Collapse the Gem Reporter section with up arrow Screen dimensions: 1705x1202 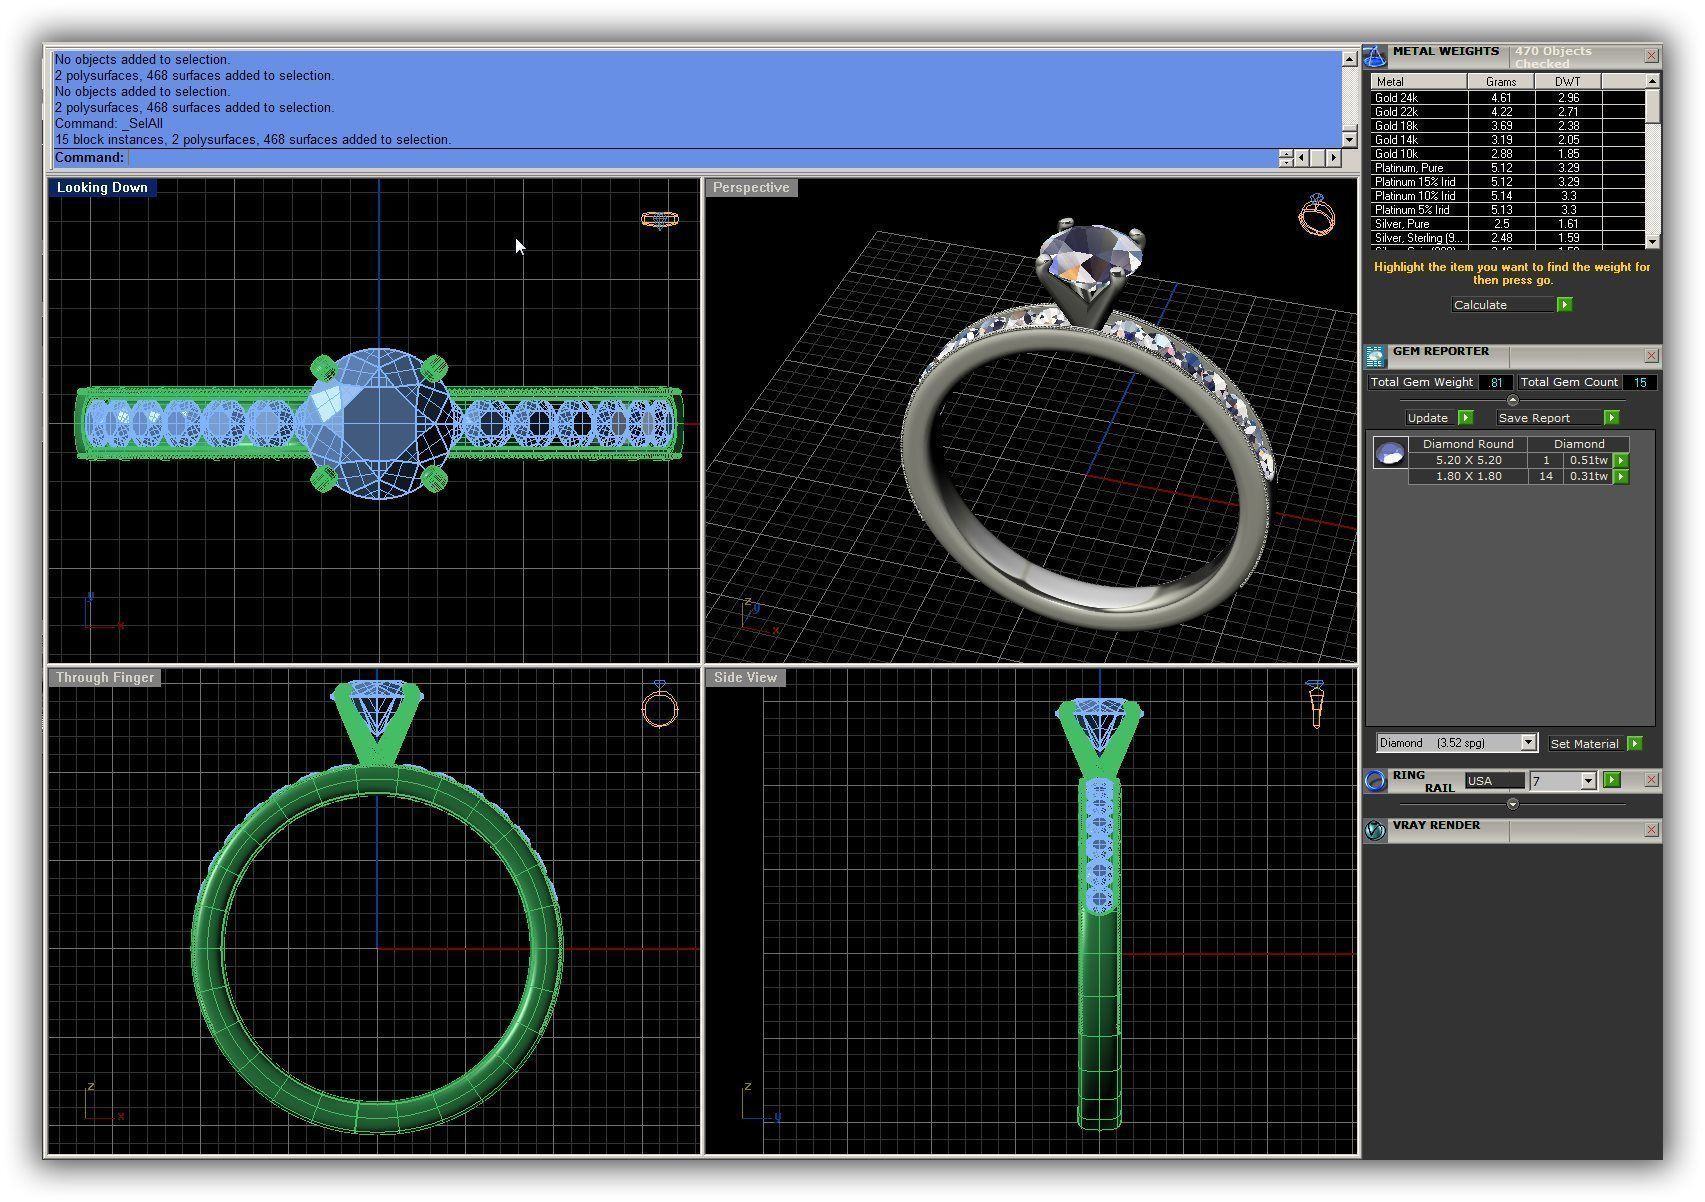pos(1512,400)
